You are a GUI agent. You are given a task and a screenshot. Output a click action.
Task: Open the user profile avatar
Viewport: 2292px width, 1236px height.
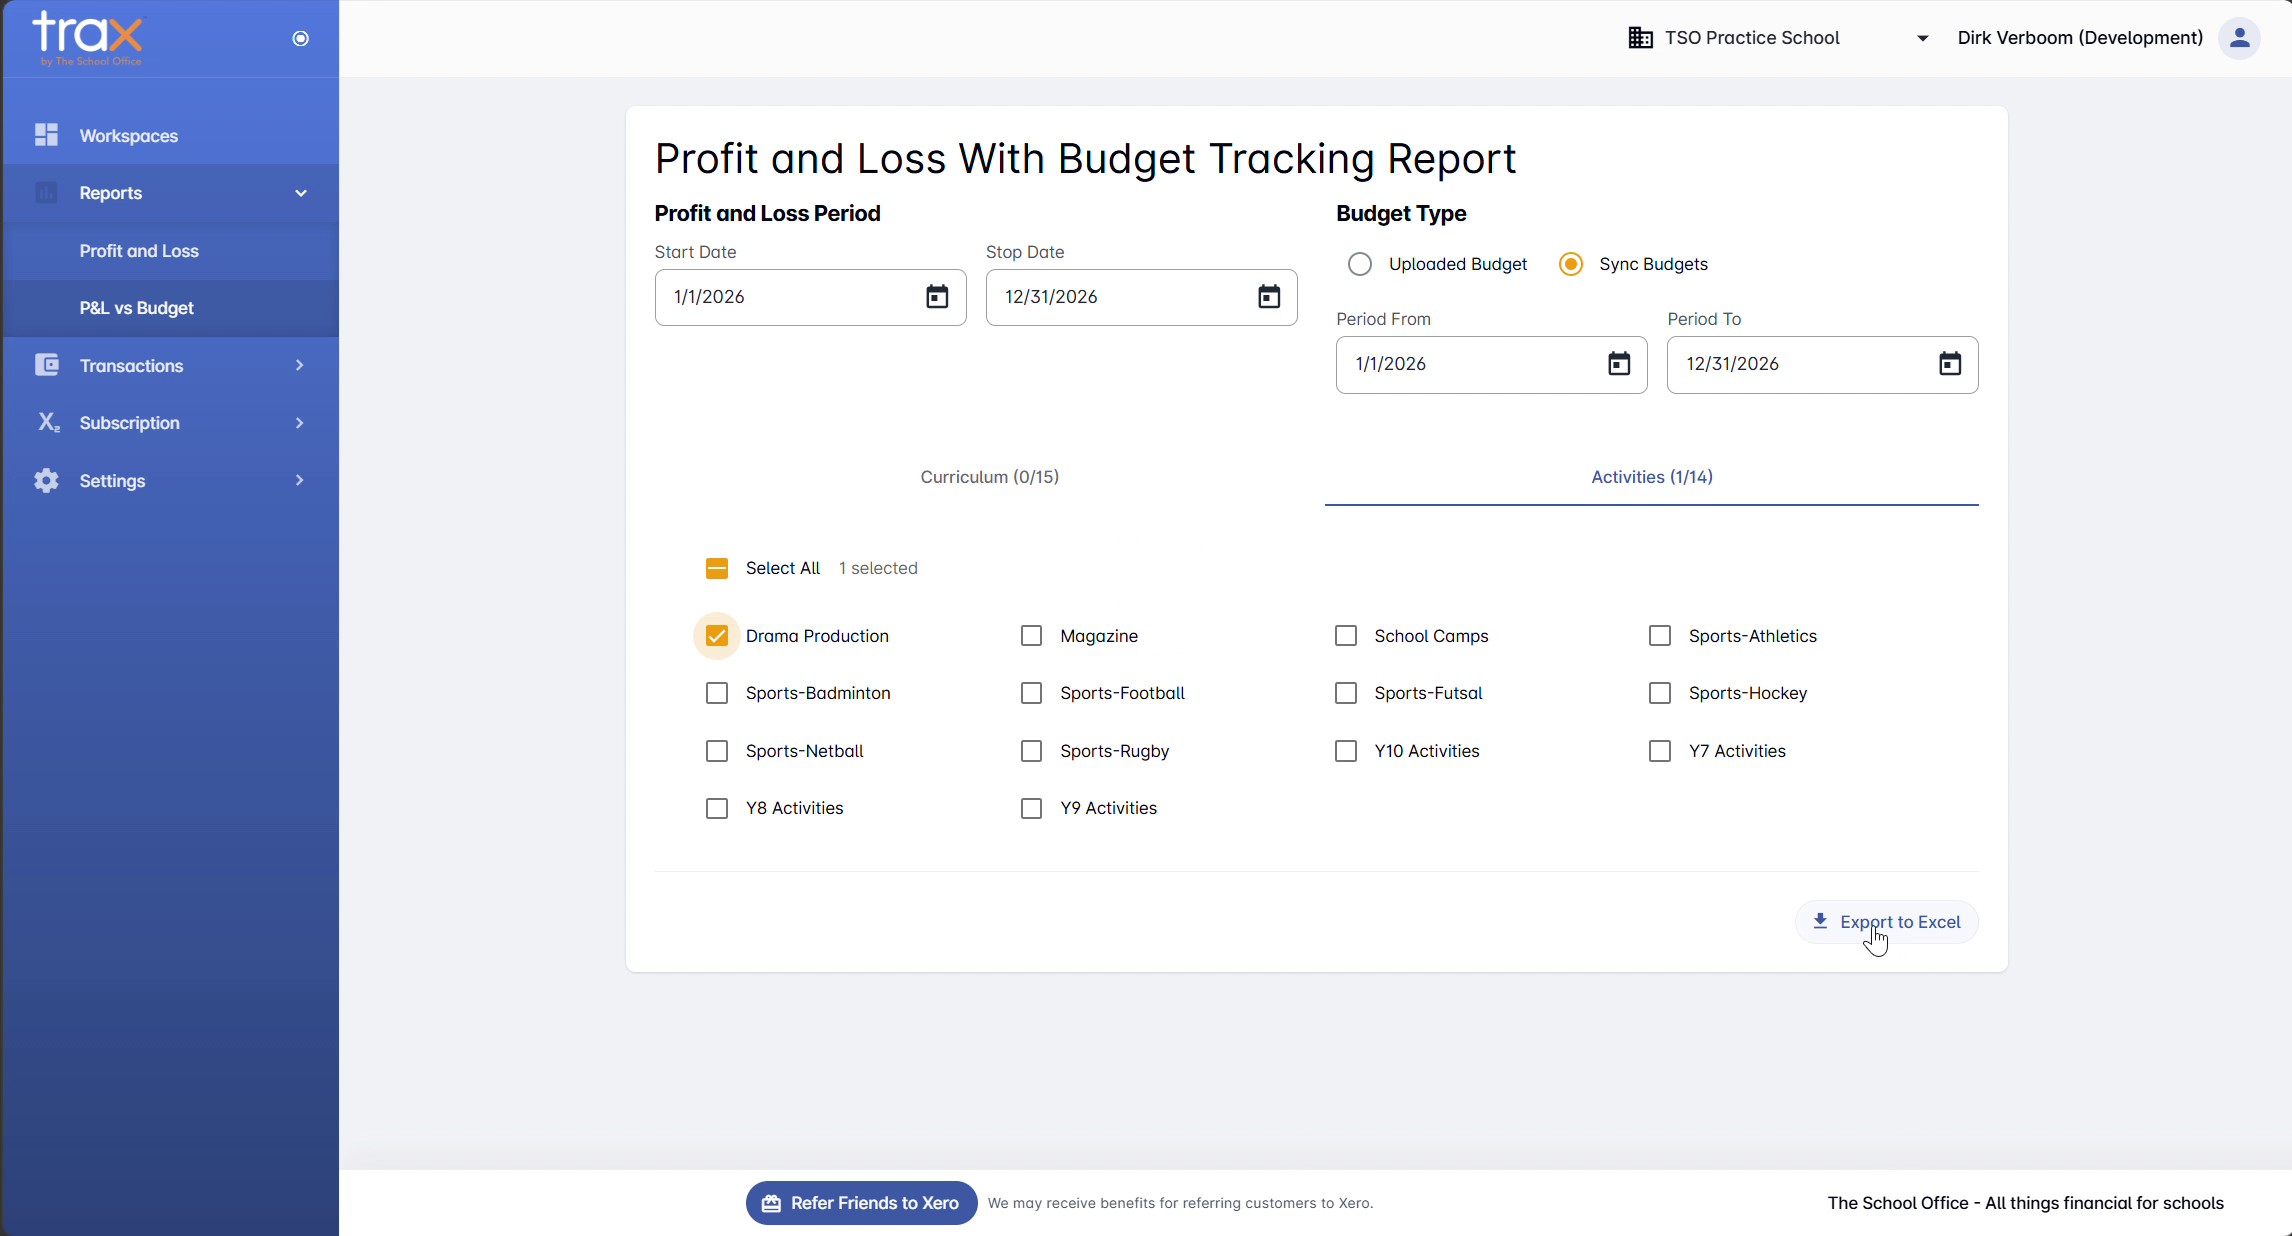tap(2239, 38)
